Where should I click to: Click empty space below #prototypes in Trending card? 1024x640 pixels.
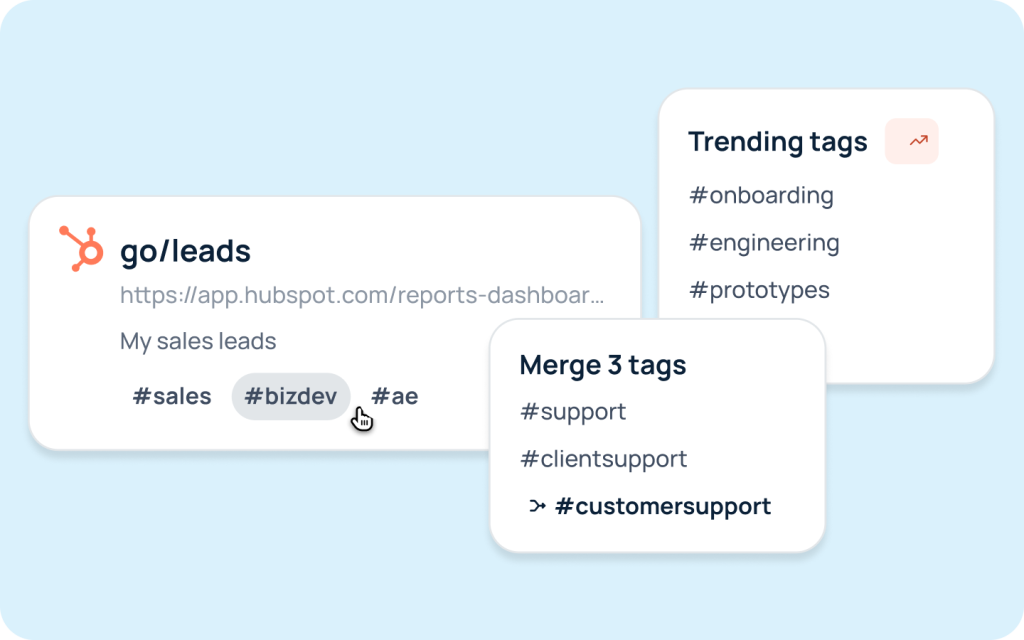[900, 345]
